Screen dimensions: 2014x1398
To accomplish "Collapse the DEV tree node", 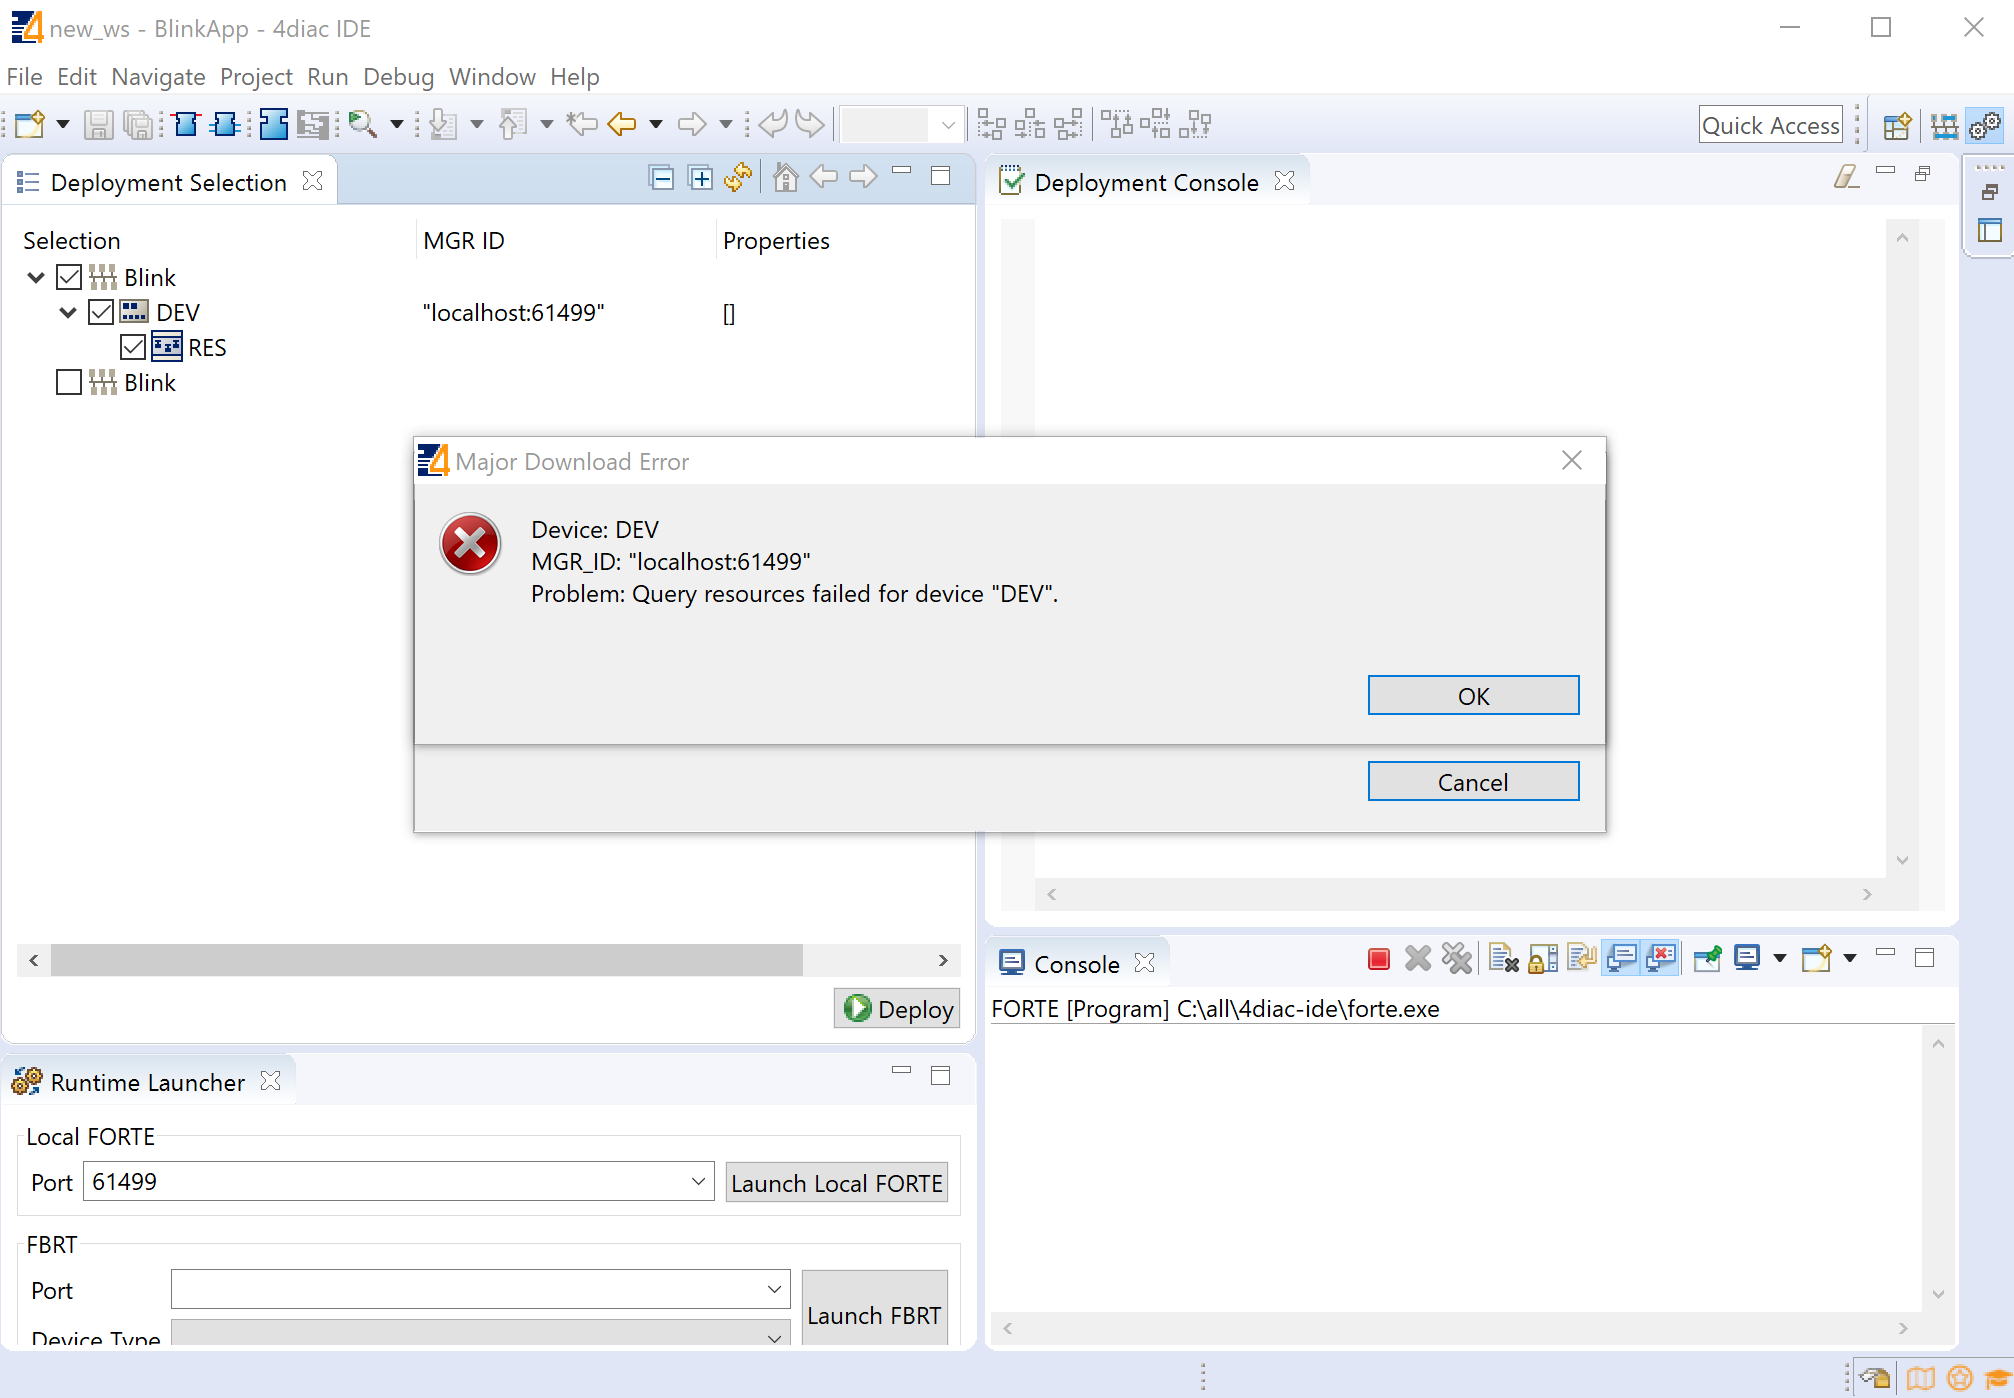I will tap(68, 312).
